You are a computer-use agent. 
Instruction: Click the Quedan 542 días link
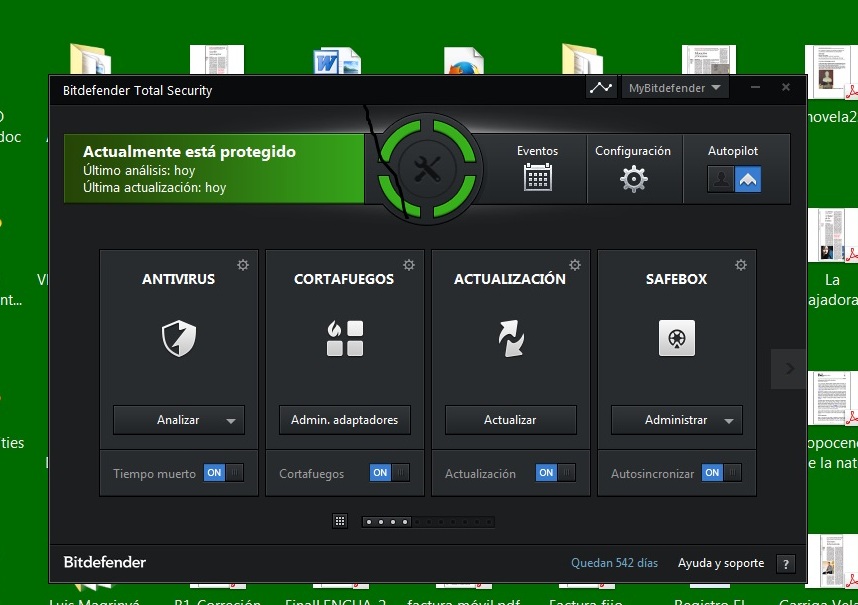(x=614, y=563)
